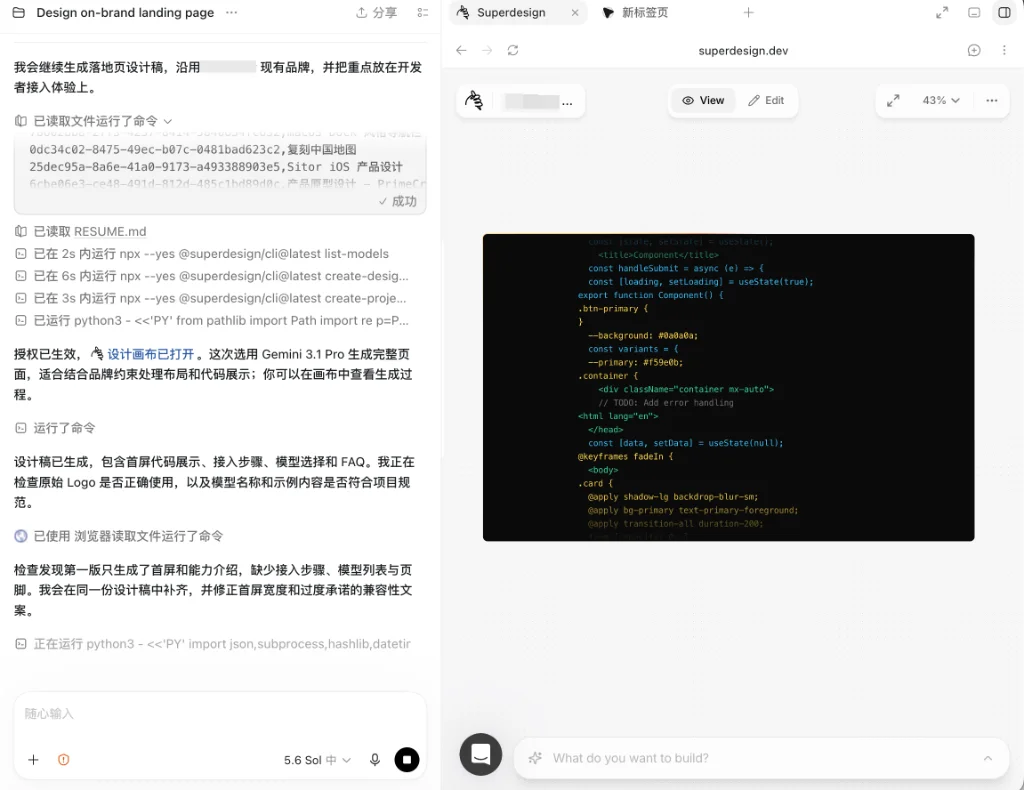Expand the 运行了命令 step

click(55, 428)
